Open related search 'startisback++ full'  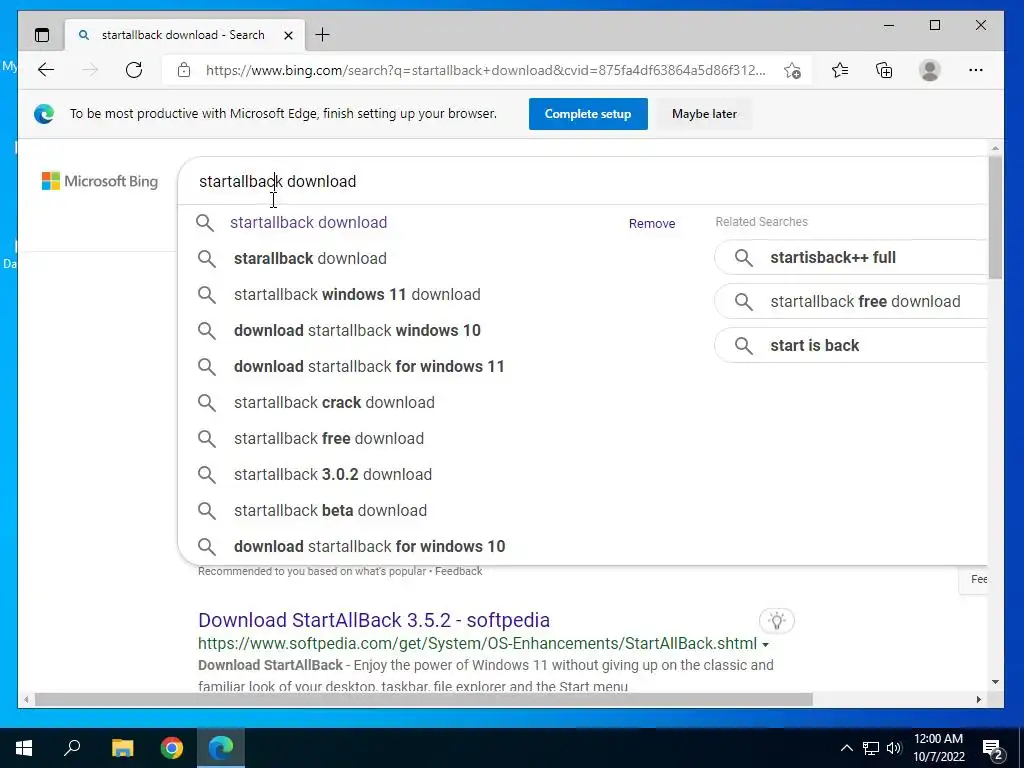click(x=850, y=257)
